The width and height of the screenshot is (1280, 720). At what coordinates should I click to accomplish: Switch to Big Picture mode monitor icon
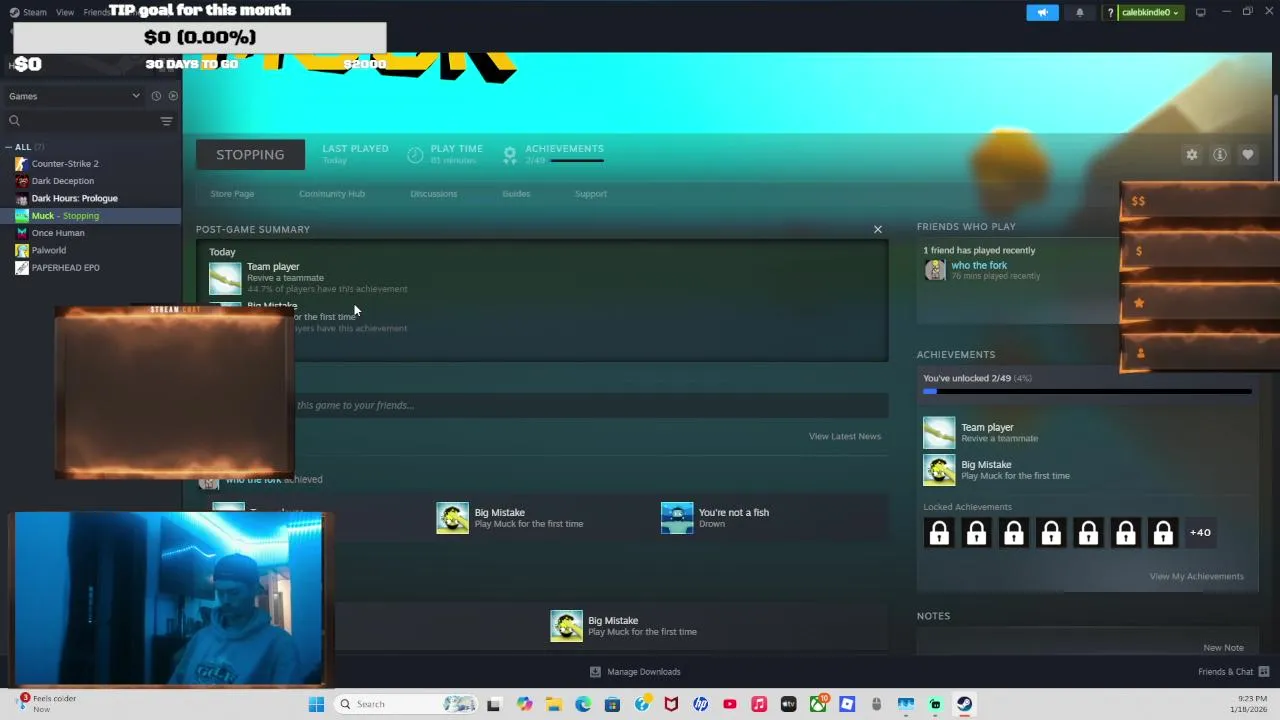(1200, 12)
